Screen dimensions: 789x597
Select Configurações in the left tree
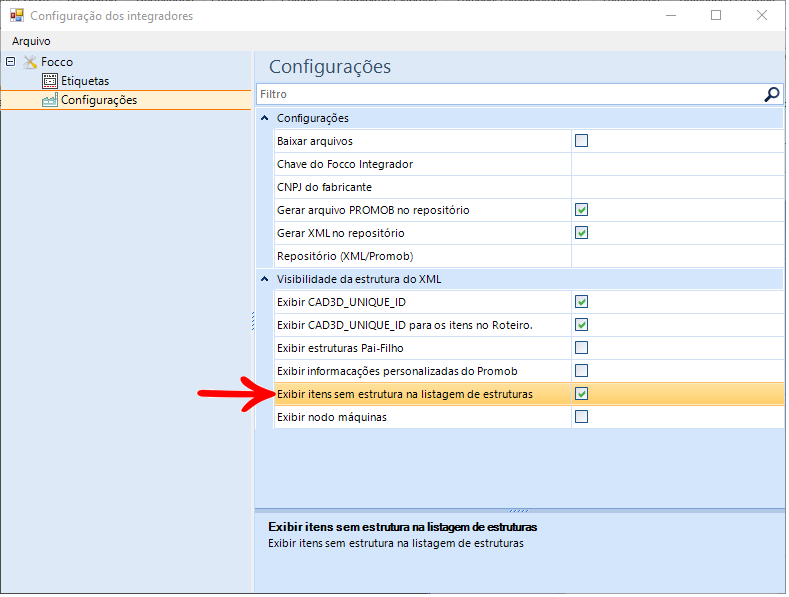tap(99, 100)
